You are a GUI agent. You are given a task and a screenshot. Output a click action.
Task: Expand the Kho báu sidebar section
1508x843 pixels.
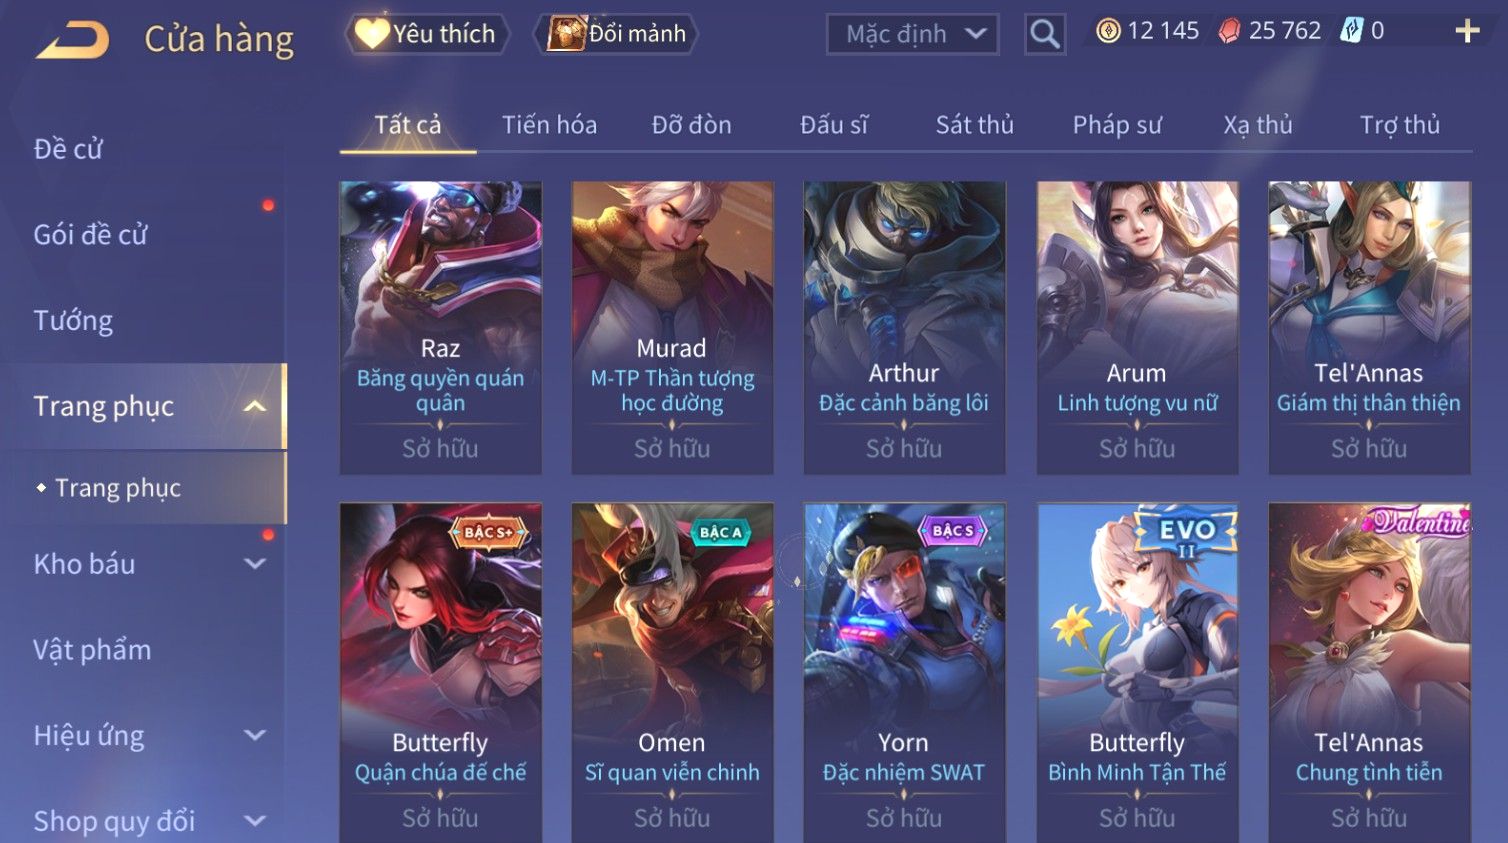click(255, 564)
